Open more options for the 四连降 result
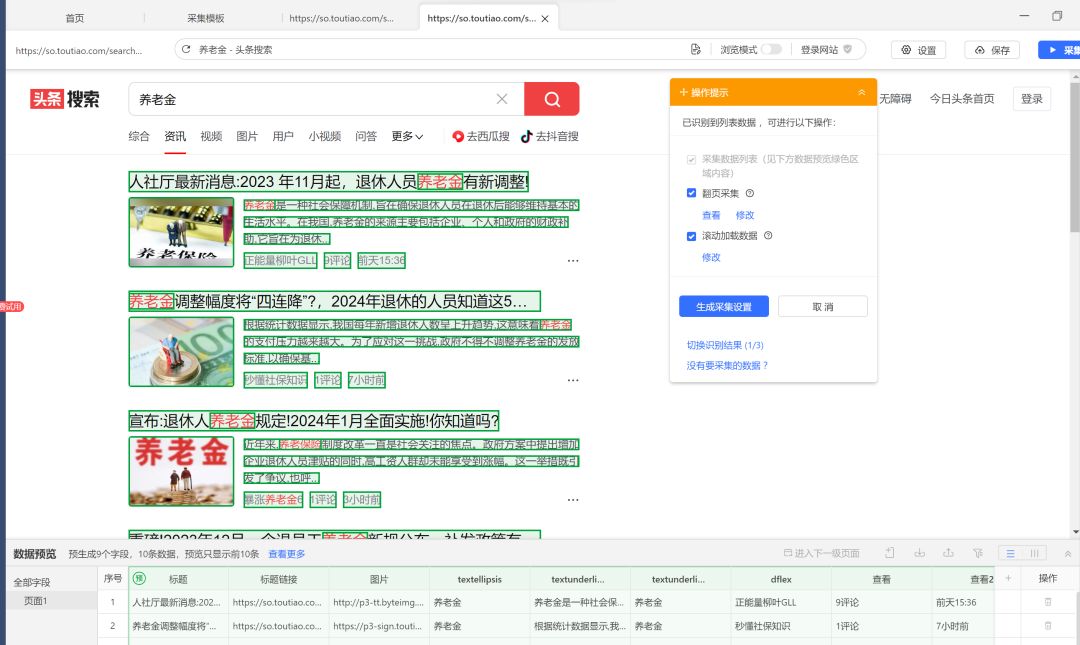Screen dimensions: 1080x645 [572, 380]
